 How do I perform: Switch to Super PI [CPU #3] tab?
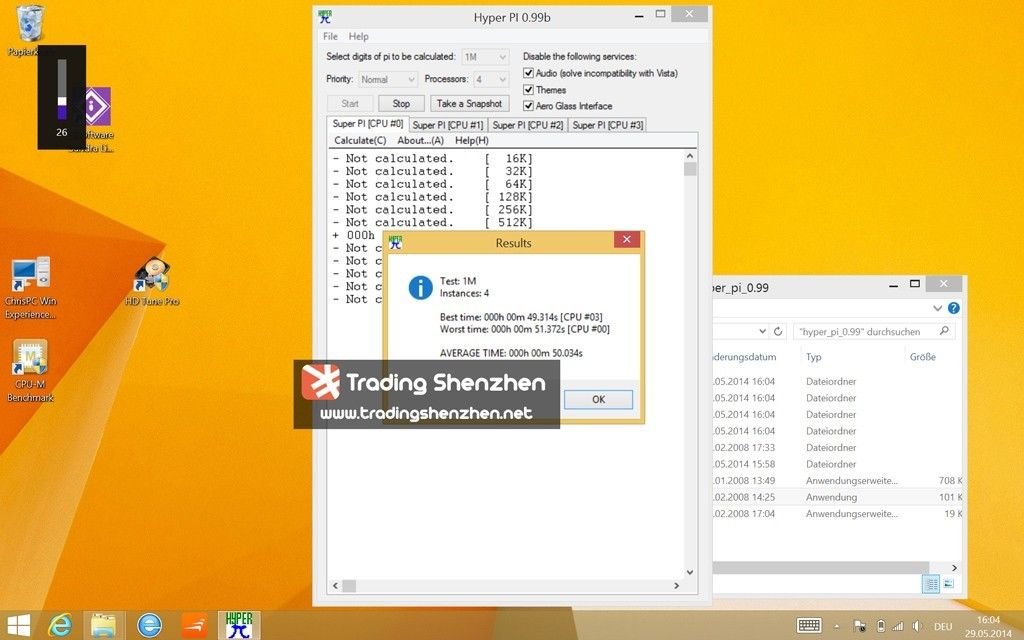coord(608,125)
